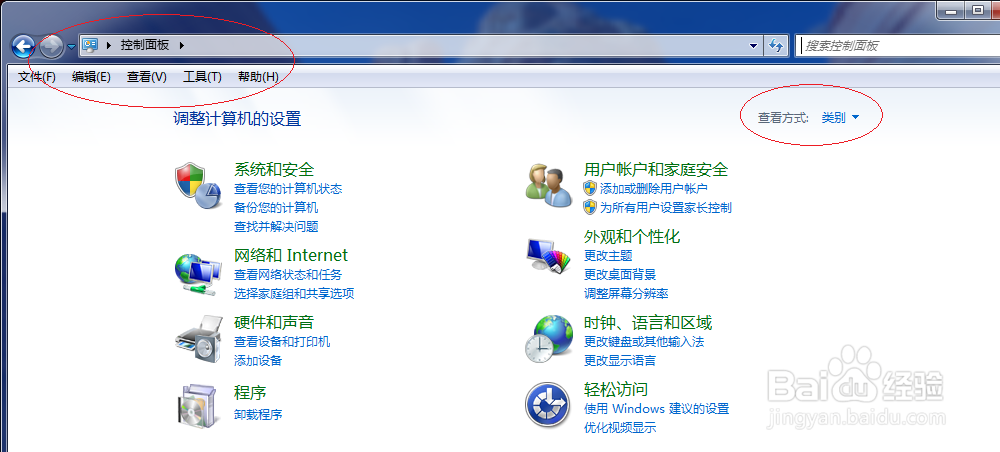Image resolution: width=1000 pixels, height=452 pixels.
Task: Click the Forward navigation arrow button
Action: [x=51, y=46]
